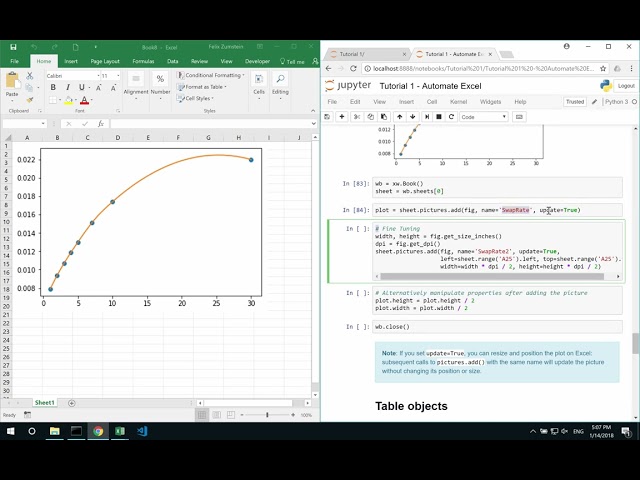Open the font size 11 dropdown
The width and height of the screenshot is (640, 480).
(x=118, y=76)
